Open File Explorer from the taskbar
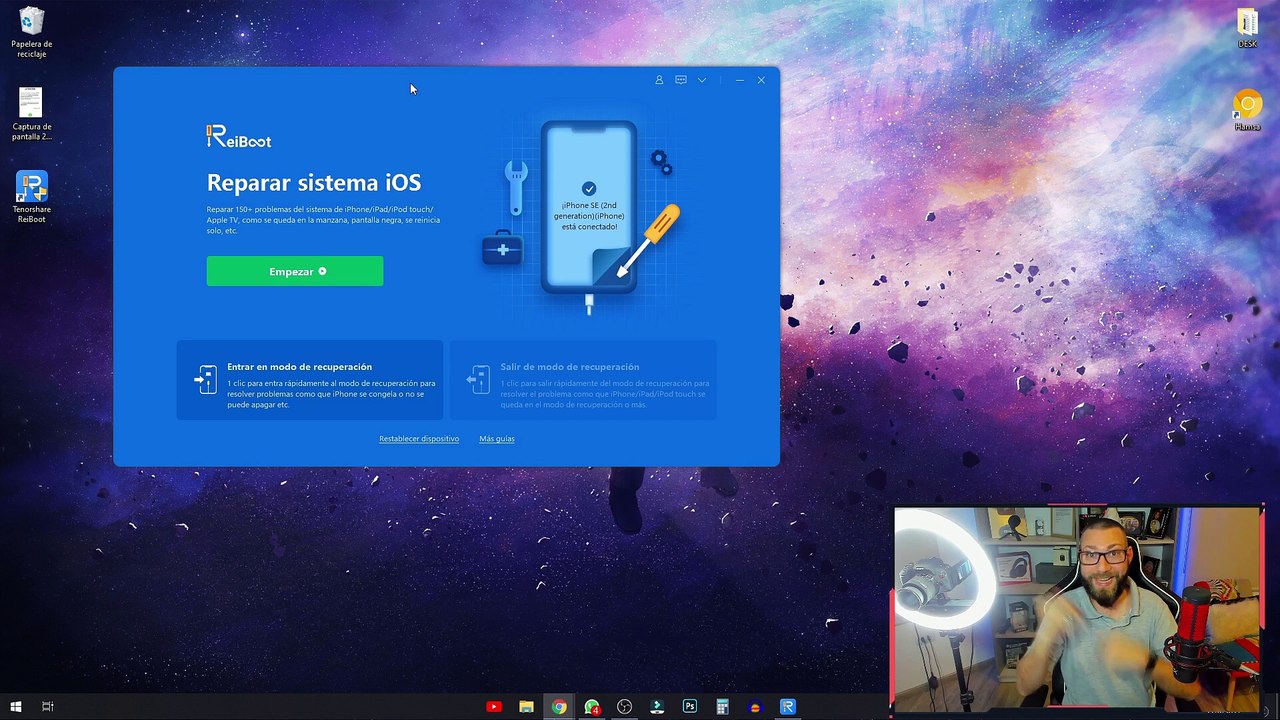 point(526,707)
